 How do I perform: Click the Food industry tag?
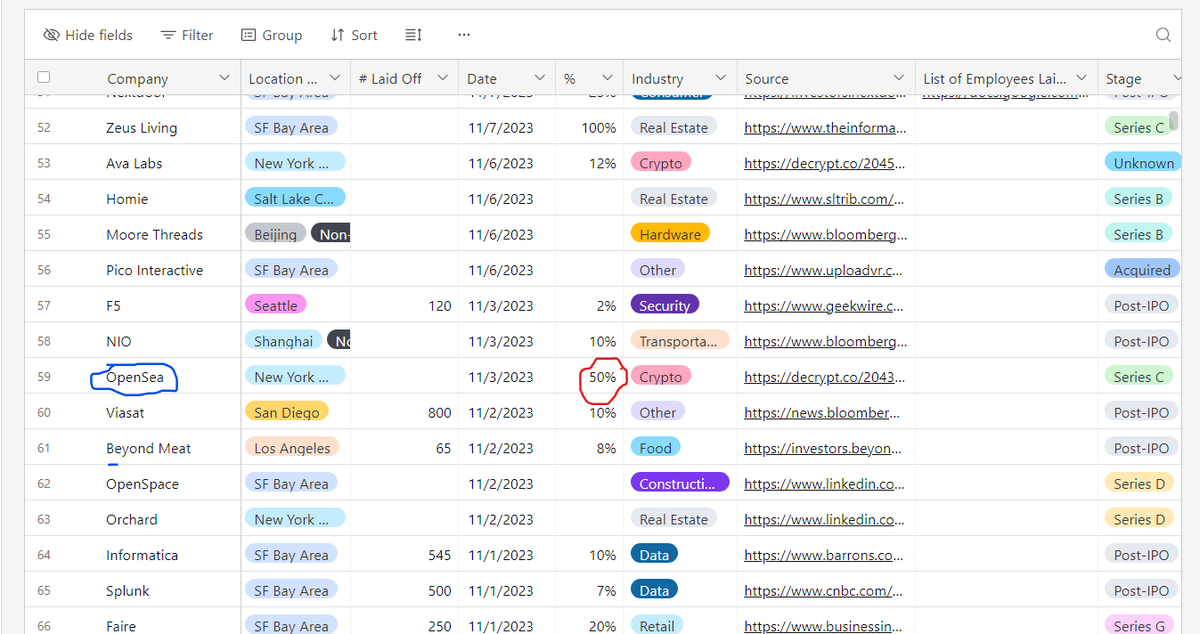[x=655, y=448]
